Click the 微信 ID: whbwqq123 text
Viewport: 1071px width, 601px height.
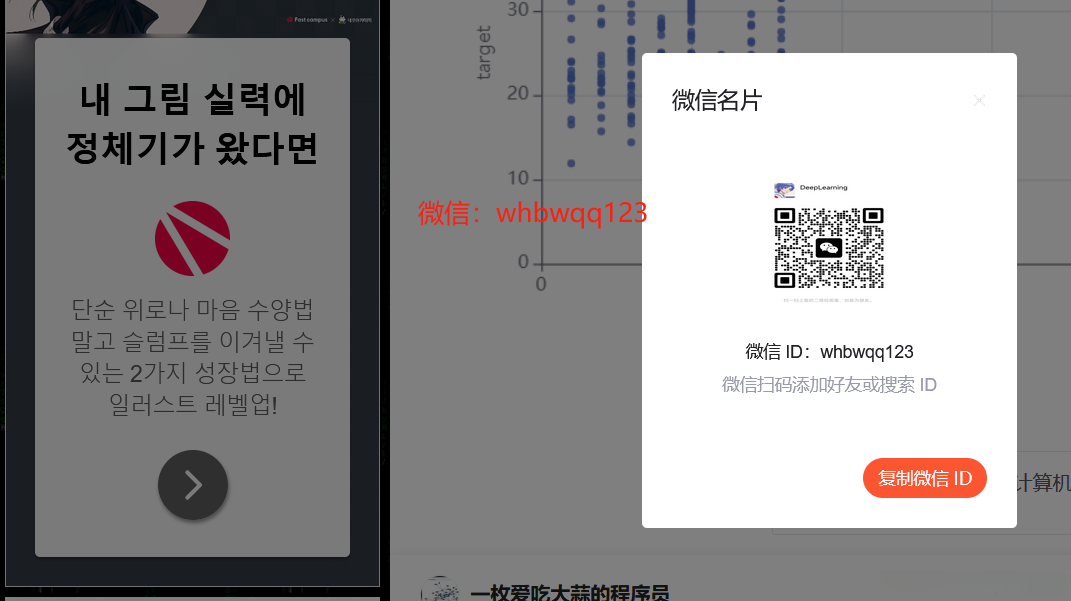pos(829,352)
